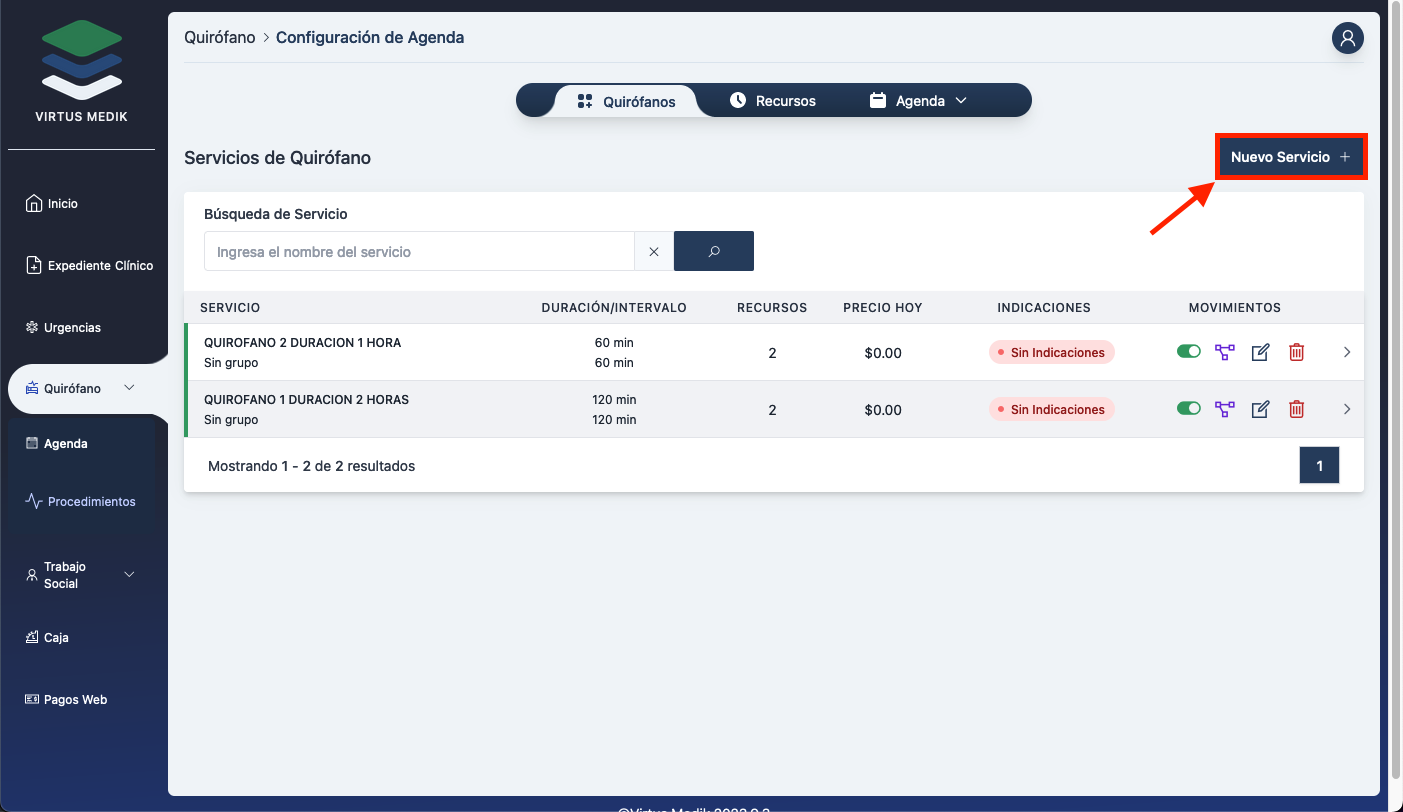The width and height of the screenshot is (1403, 812).
Task: Expand the Trabajo Social sidebar menu
Action: click(x=129, y=575)
